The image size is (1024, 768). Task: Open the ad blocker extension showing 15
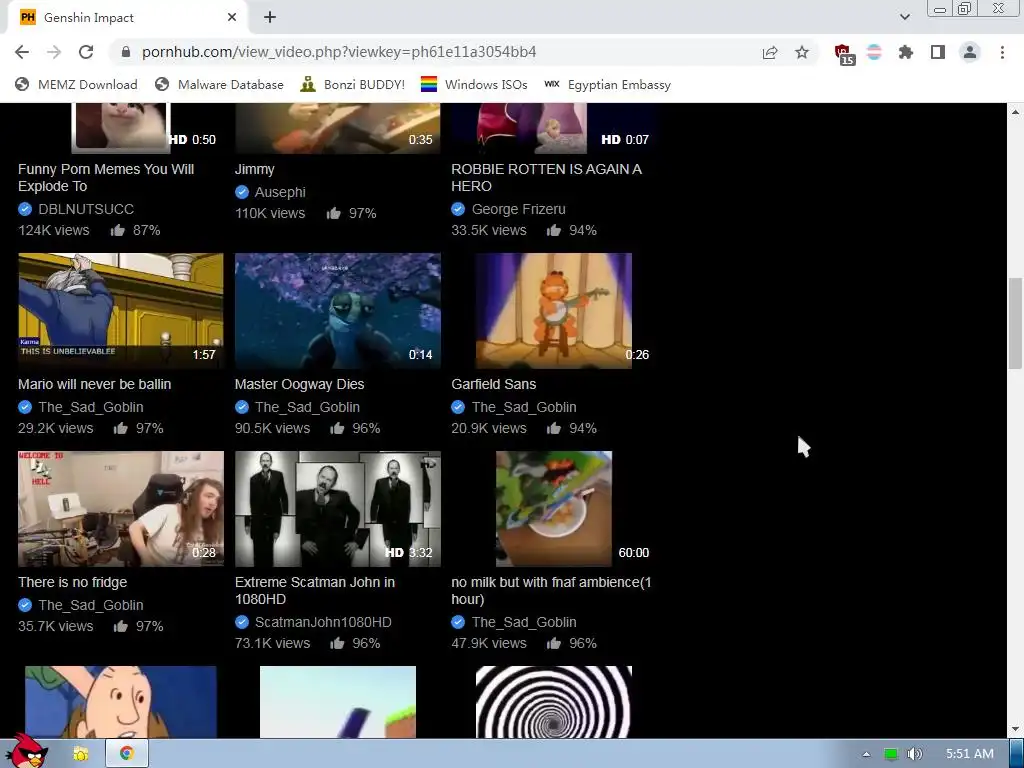(844, 54)
